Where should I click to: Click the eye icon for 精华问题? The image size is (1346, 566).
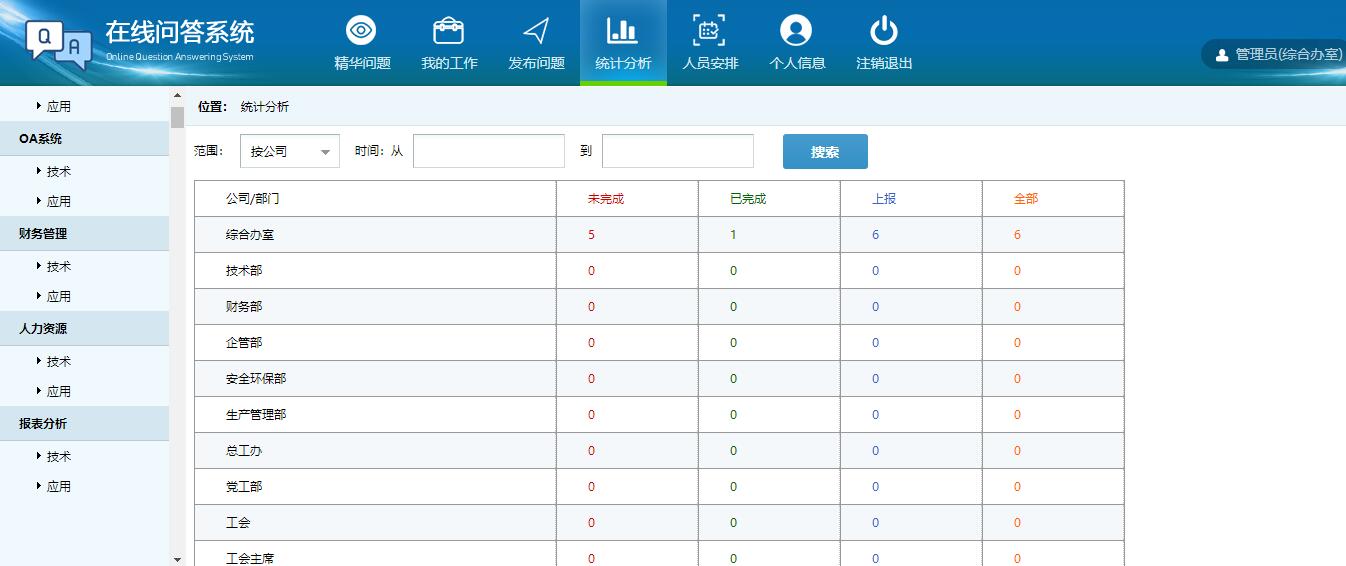click(361, 32)
